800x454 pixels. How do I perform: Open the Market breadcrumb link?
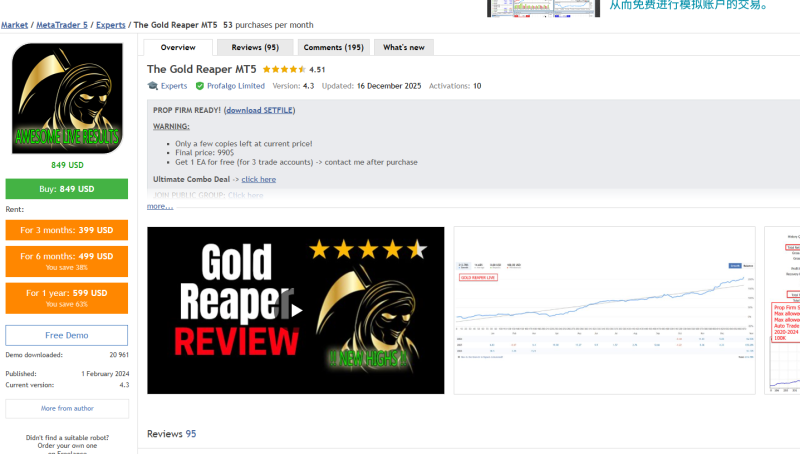click(14, 25)
